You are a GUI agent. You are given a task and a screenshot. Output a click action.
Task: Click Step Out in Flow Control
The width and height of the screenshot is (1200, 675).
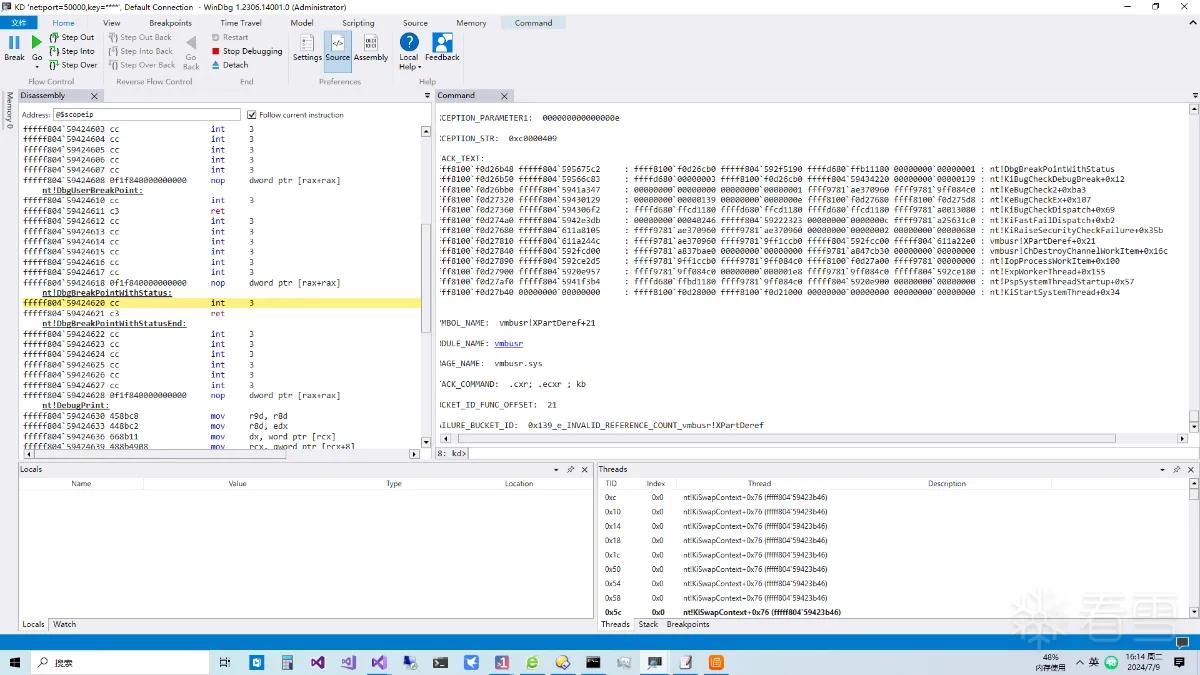click(71, 37)
